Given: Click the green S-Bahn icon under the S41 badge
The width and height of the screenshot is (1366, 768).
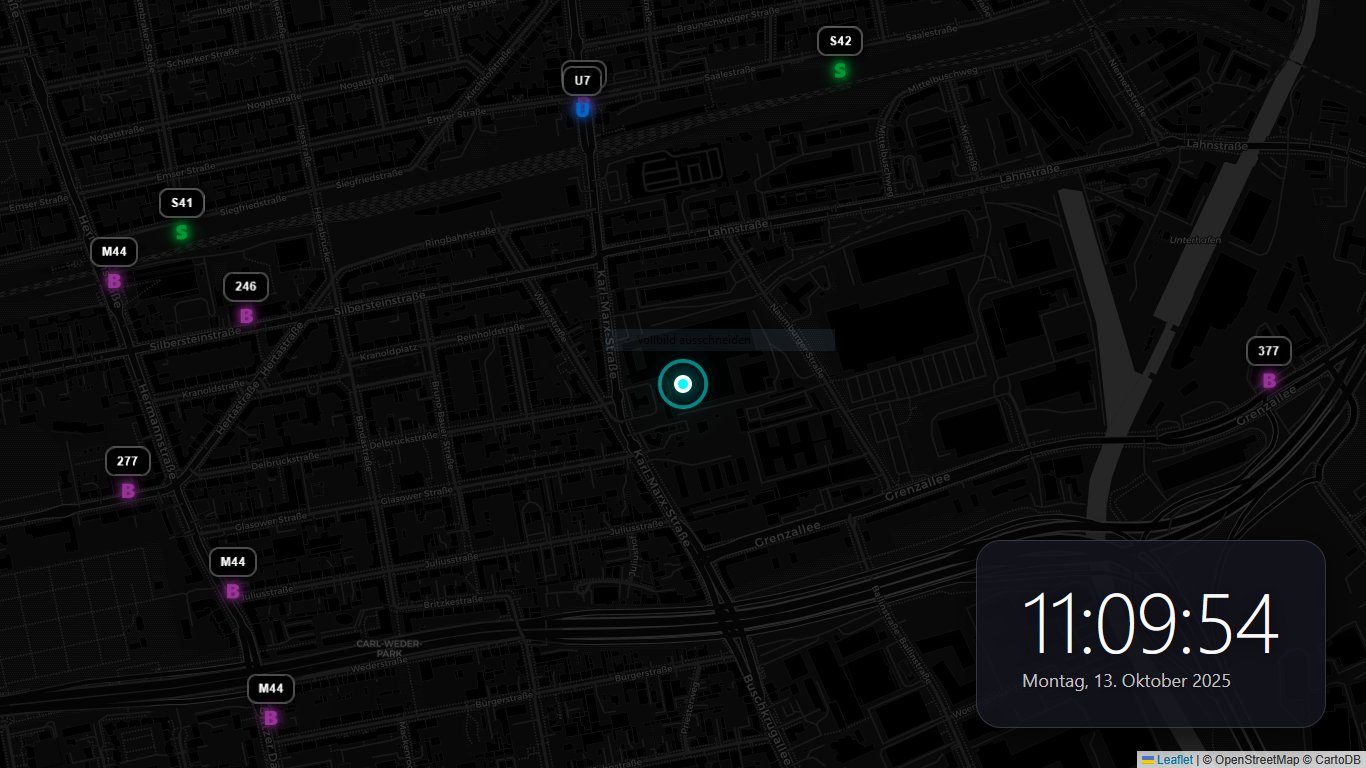Looking at the screenshot, I should pos(181,231).
